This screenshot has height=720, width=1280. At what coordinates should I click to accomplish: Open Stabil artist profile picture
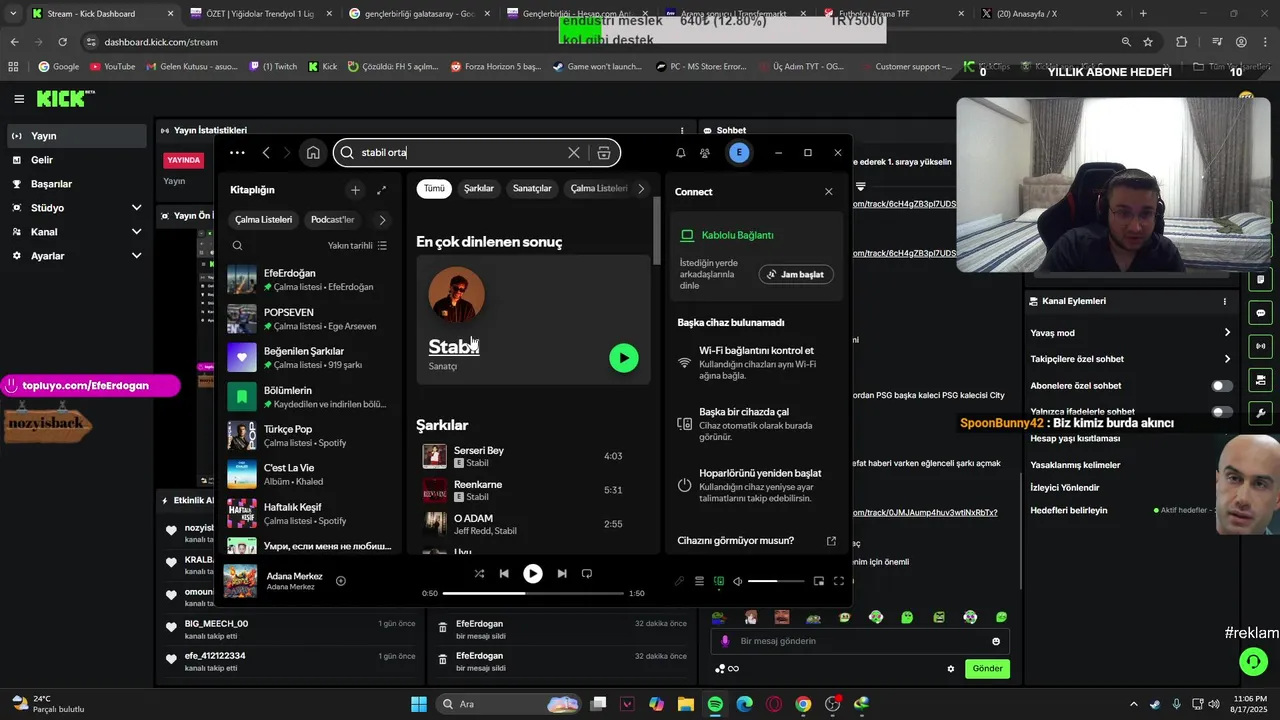pos(457,295)
